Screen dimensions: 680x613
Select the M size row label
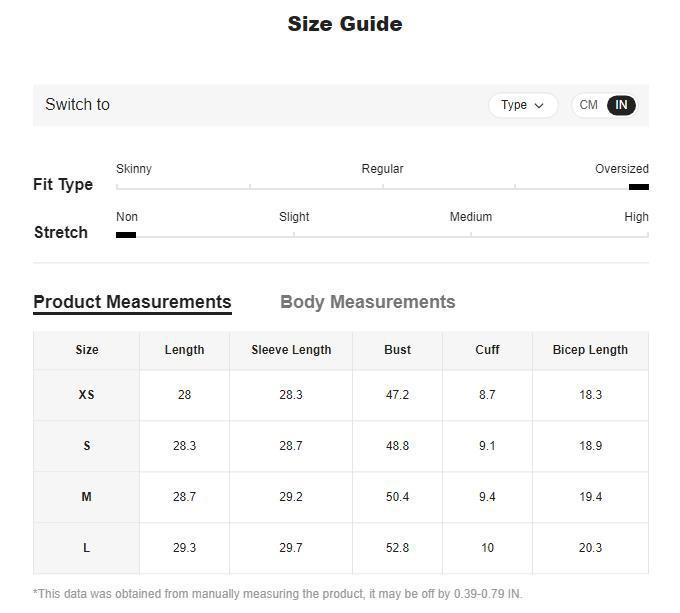coord(87,497)
